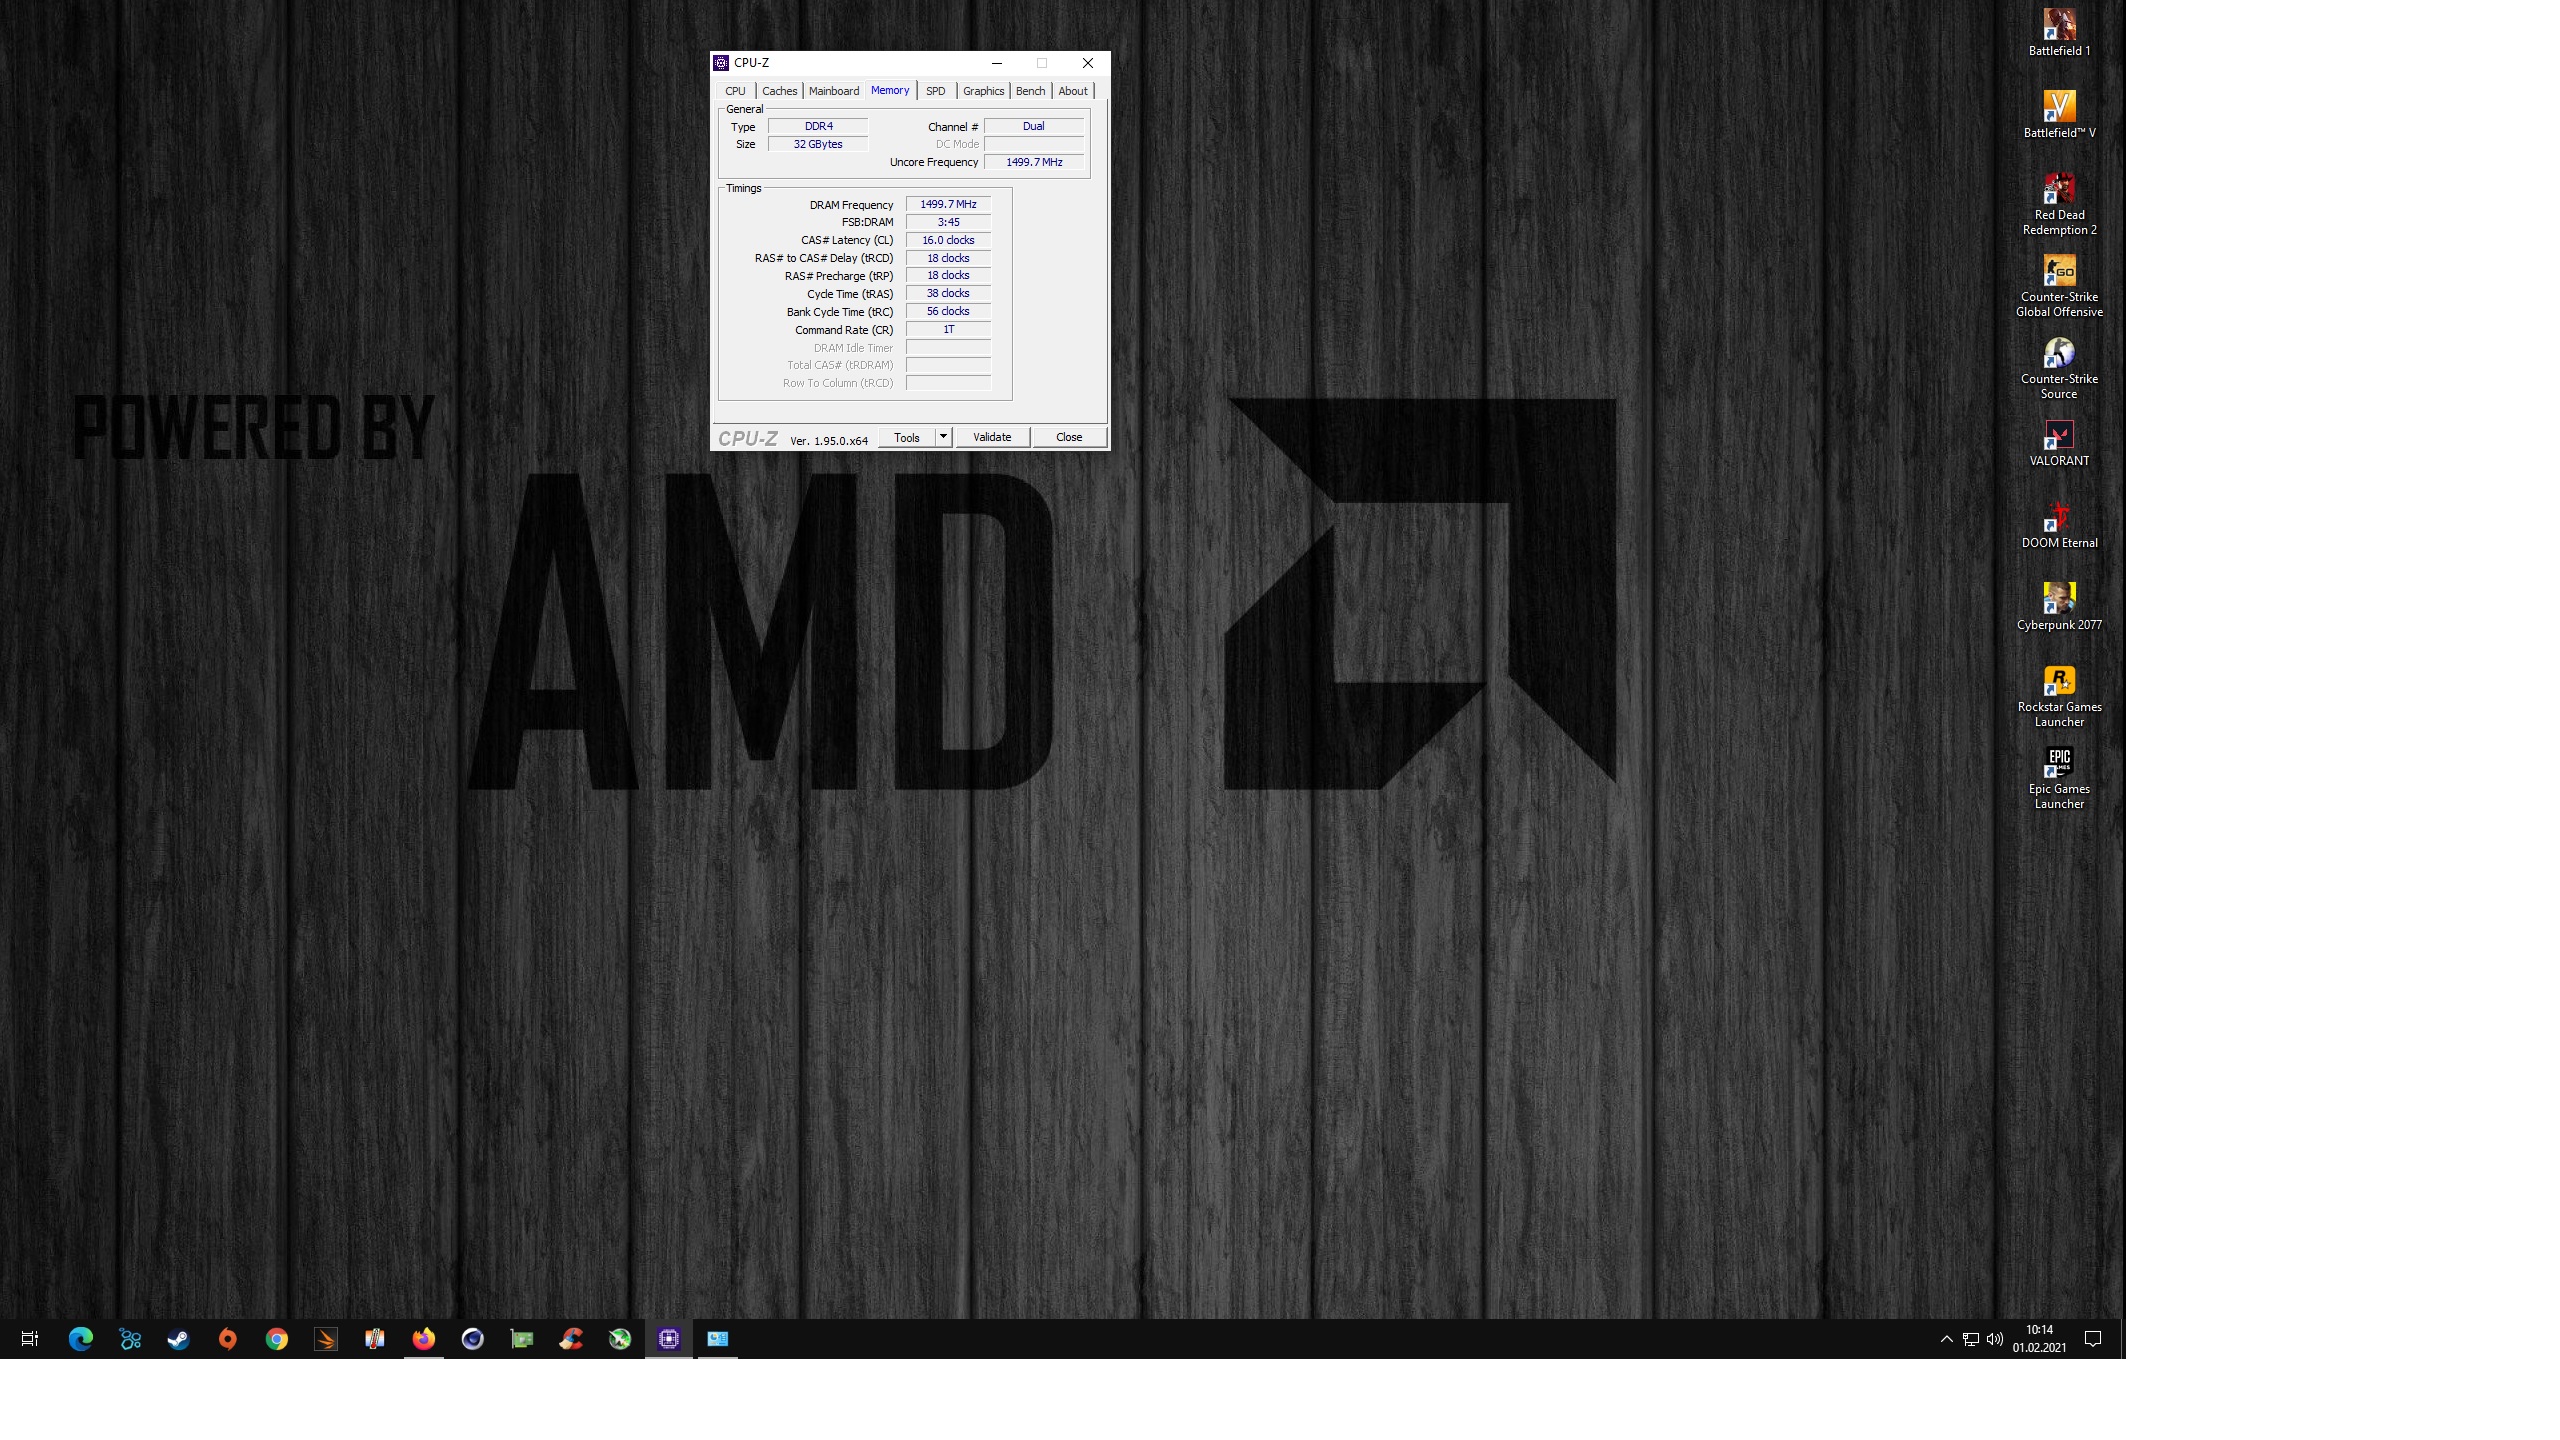Open the Steam taskbar icon
The height and width of the screenshot is (1440, 2560).
coord(179,1339)
